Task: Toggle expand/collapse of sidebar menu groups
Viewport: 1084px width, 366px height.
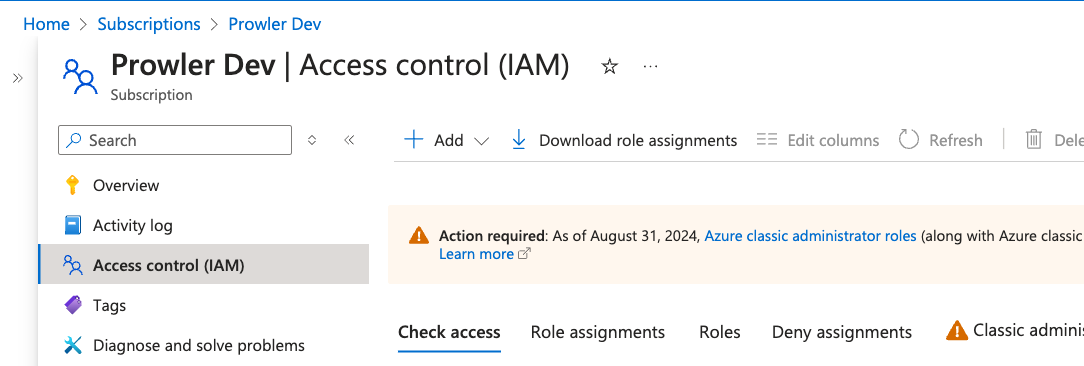Action: click(312, 140)
